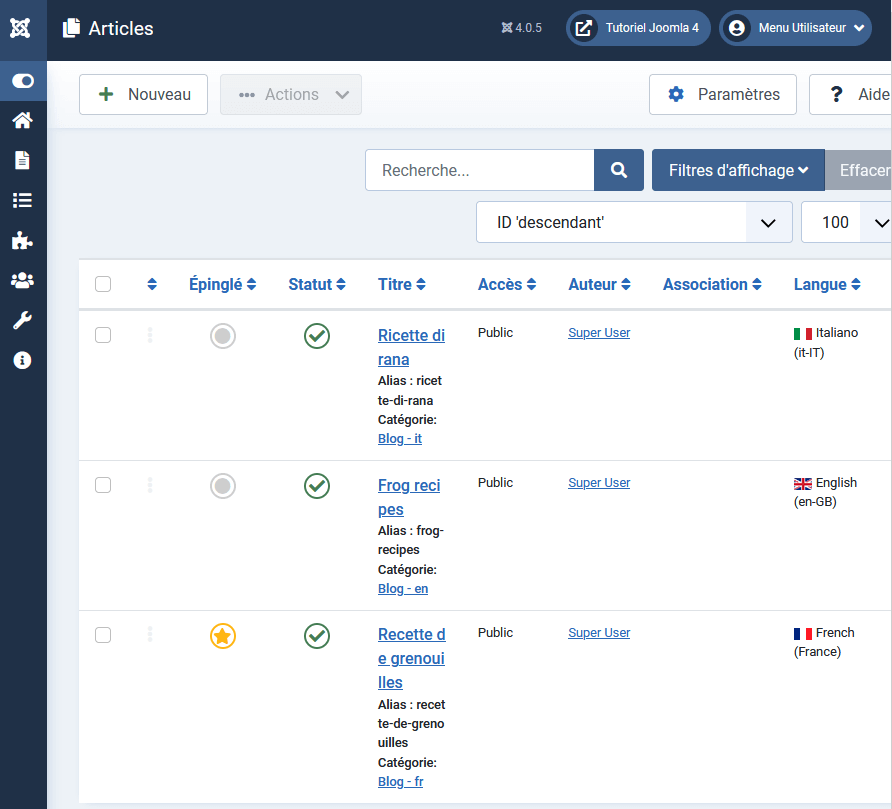Select the header checkbox to select all articles
892x809 pixels.
pyautogui.click(x=103, y=284)
